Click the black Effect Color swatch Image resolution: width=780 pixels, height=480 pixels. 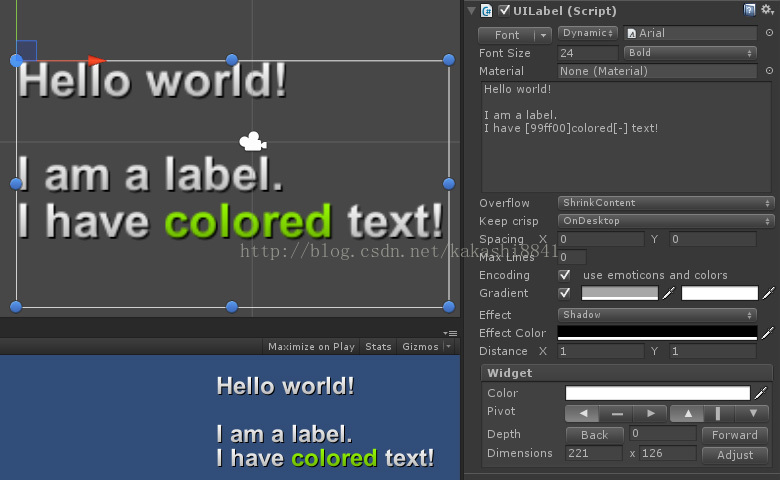coord(657,333)
